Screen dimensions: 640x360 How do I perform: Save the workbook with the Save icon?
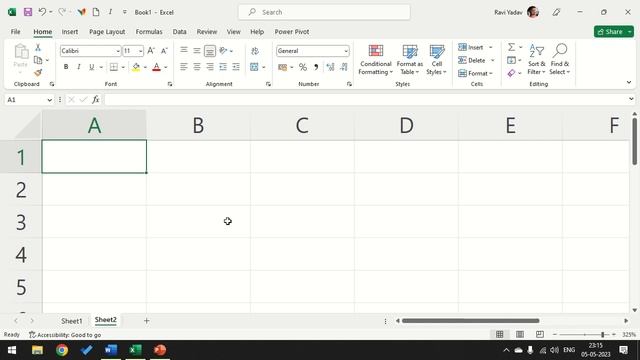click(27, 12)
